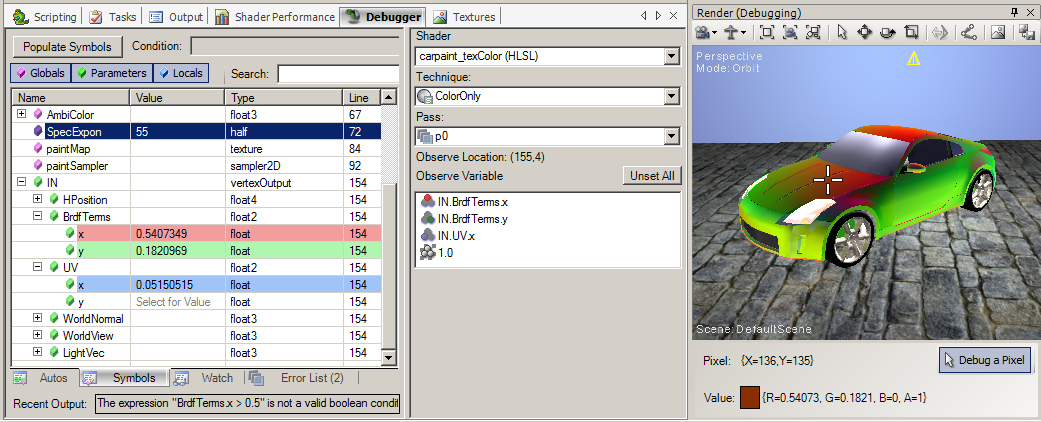
Task: Click the zoom extents icon in Render toolbar
Action: pyautogui.click(x=765, y=33)
